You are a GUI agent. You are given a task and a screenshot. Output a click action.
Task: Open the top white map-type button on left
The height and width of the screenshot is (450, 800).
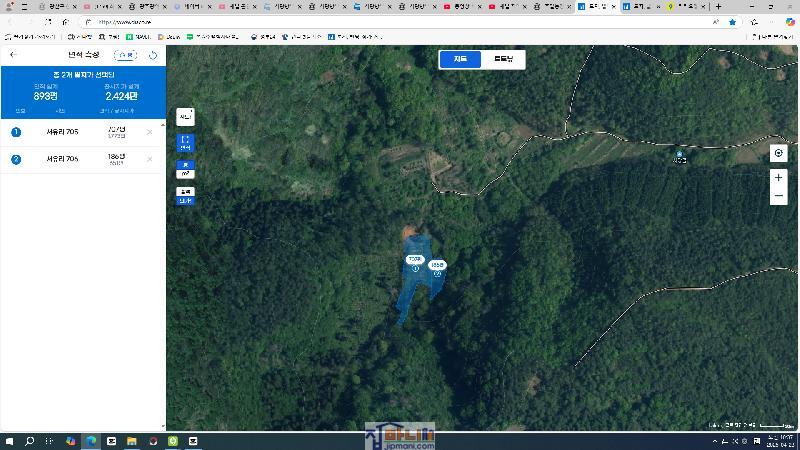(x=185, y=117)
